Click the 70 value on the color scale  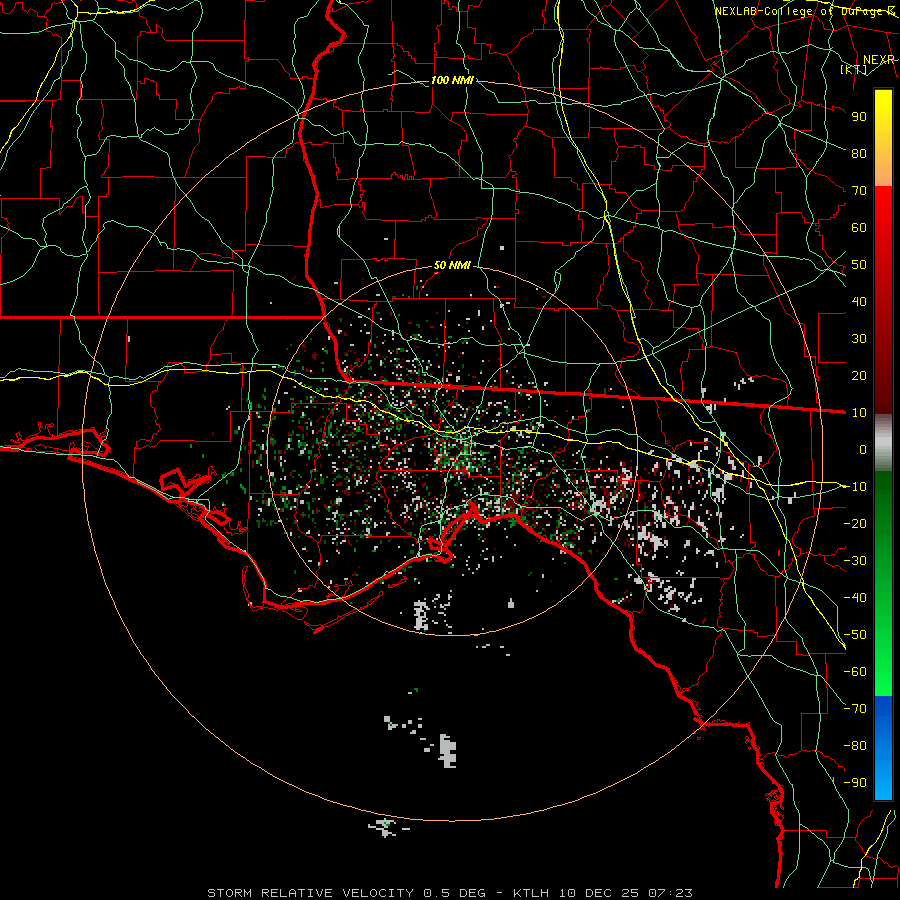tap(859, 191)
